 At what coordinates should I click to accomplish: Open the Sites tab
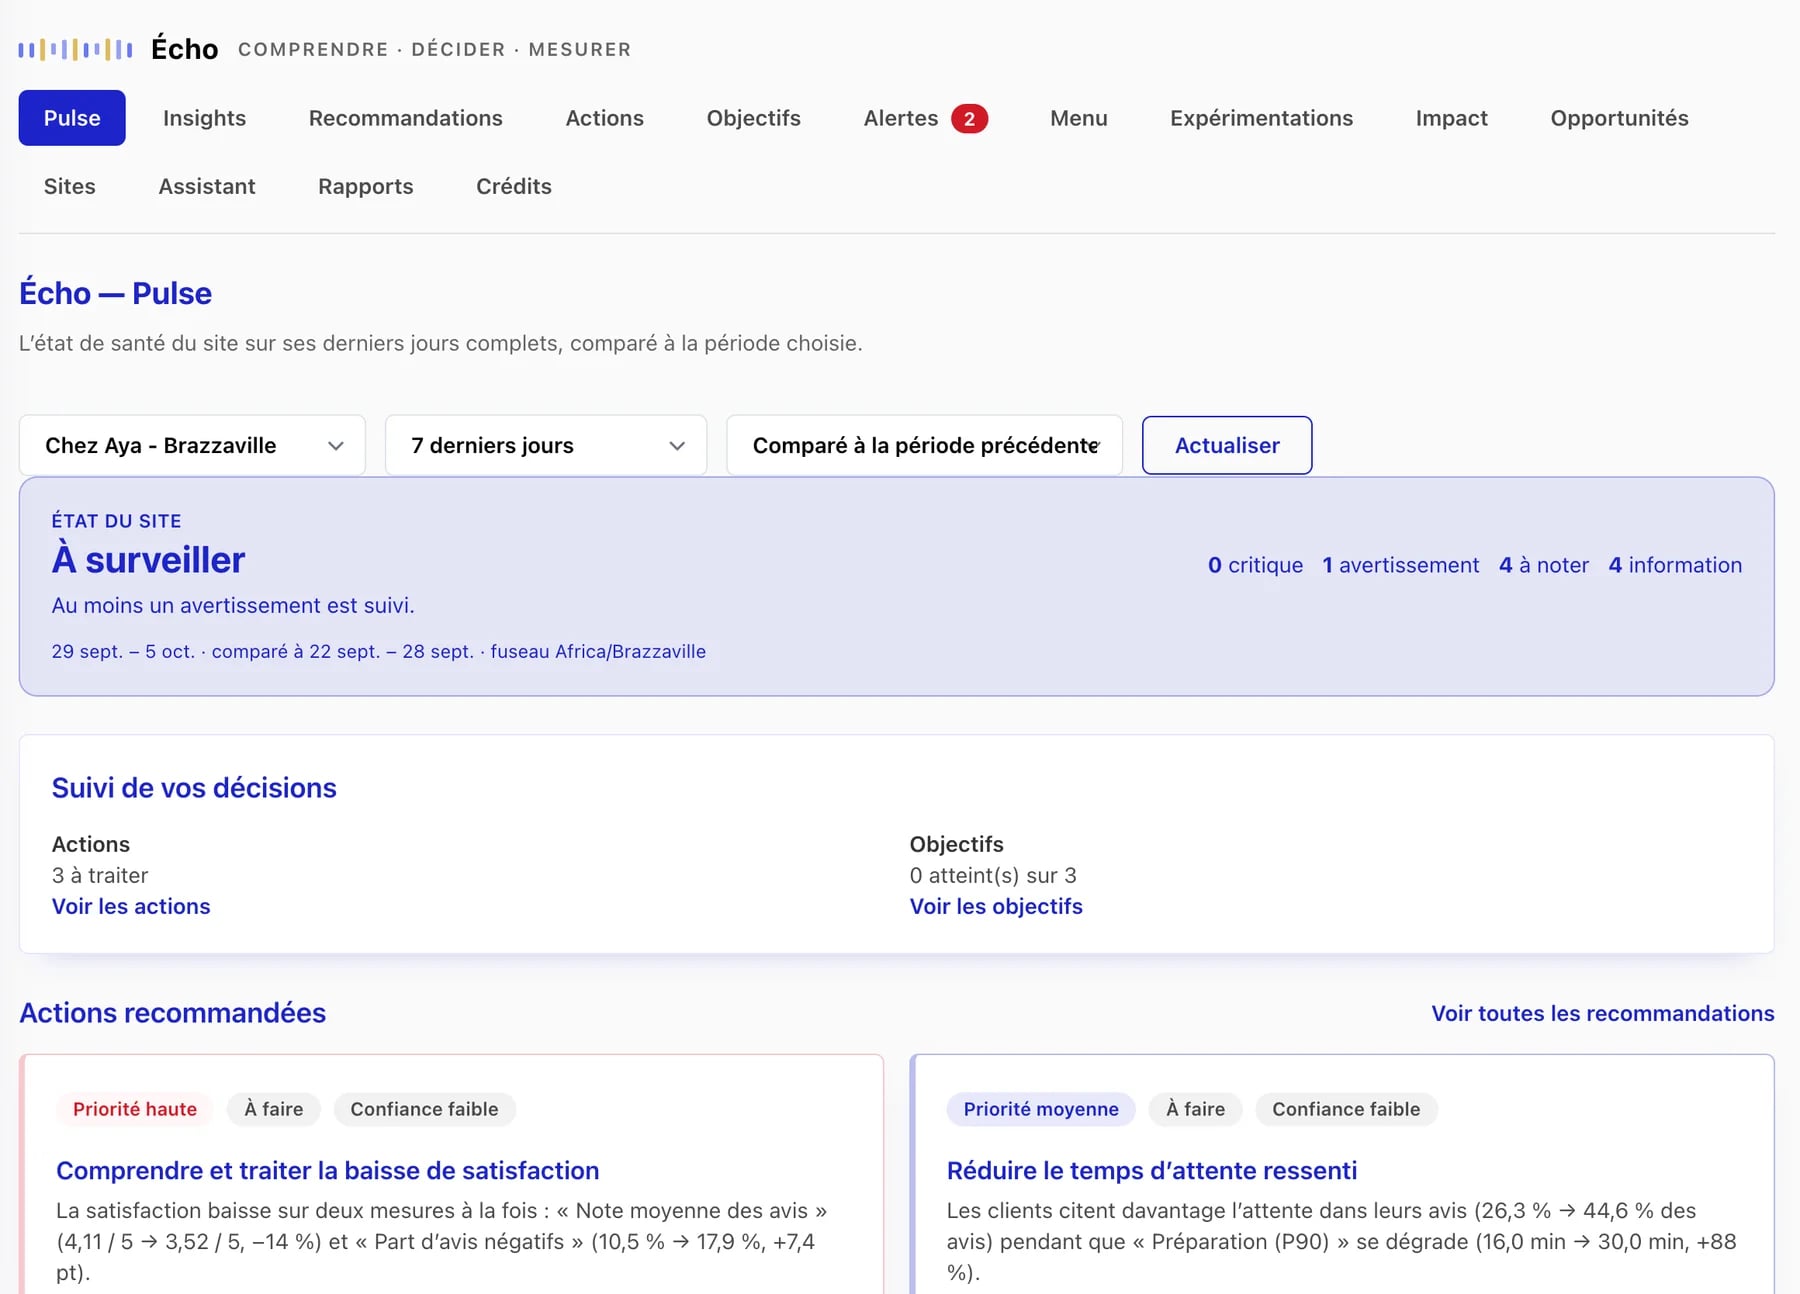pos(69,186)
